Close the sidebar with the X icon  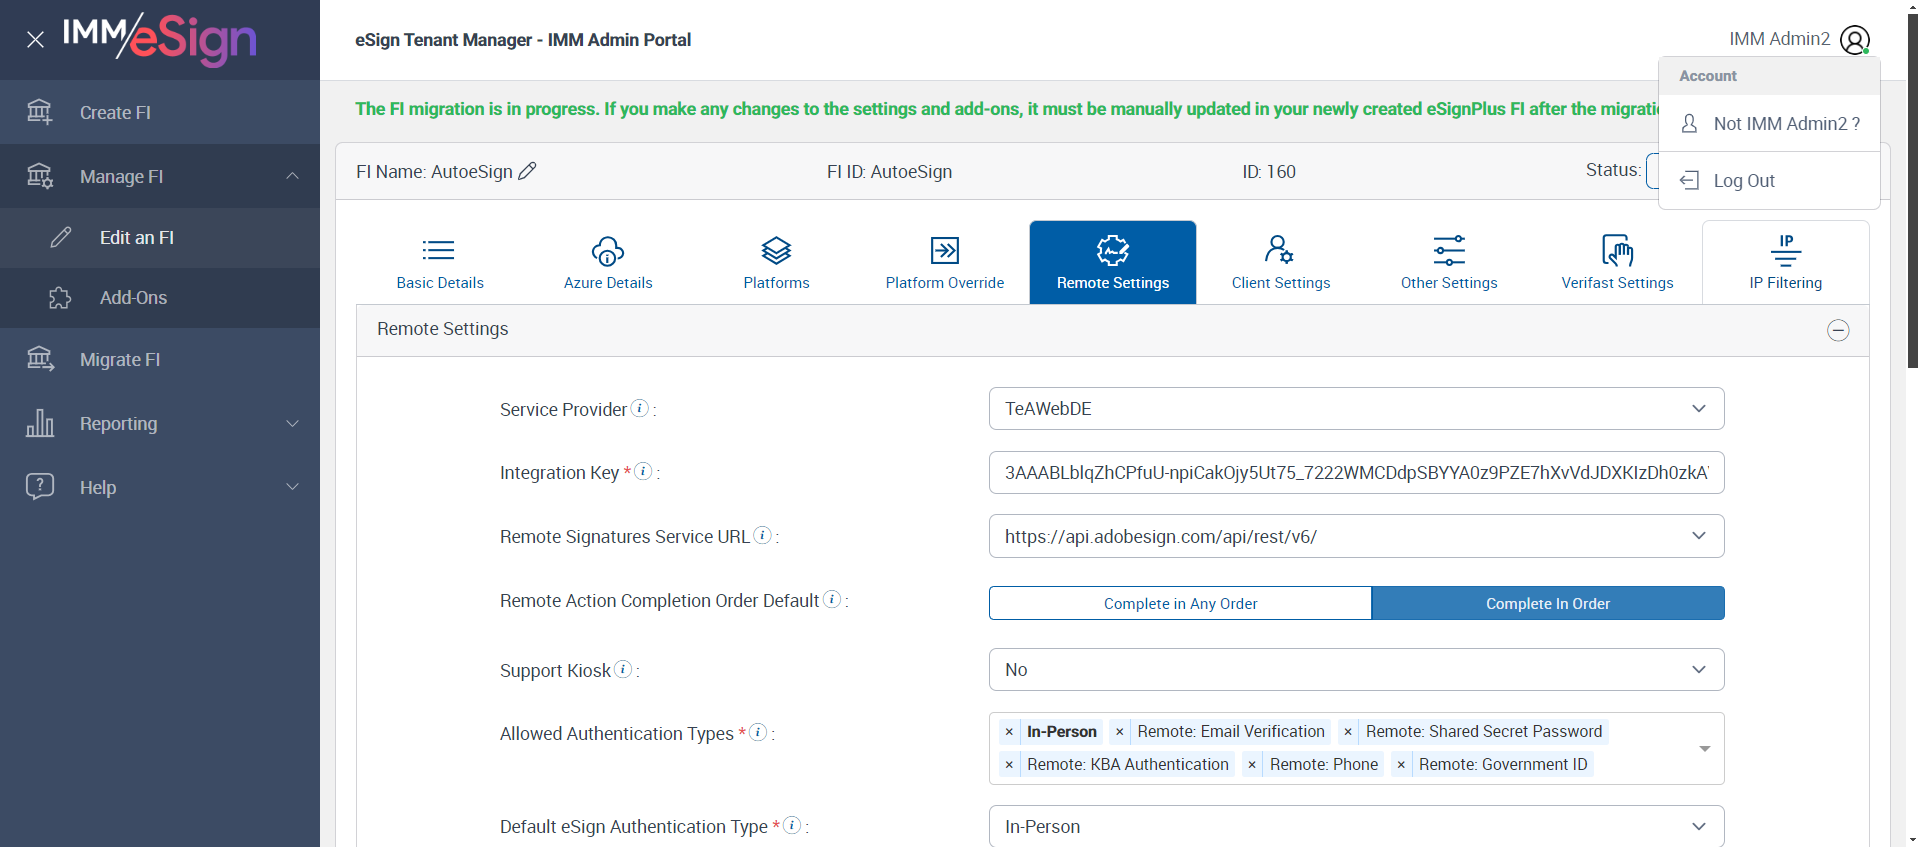(35, 40)
